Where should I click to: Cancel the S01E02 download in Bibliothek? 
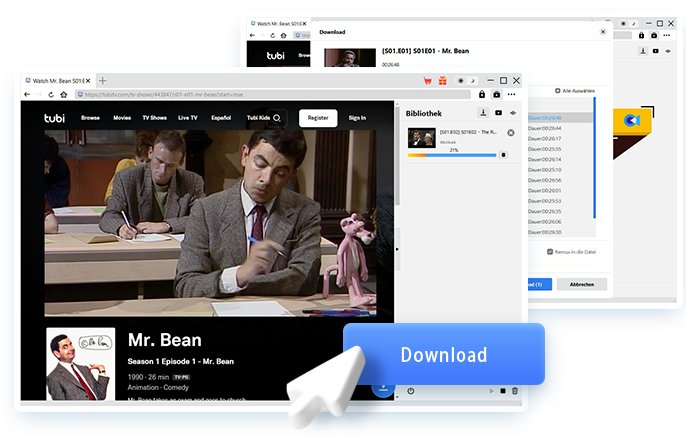coord(511,133)
